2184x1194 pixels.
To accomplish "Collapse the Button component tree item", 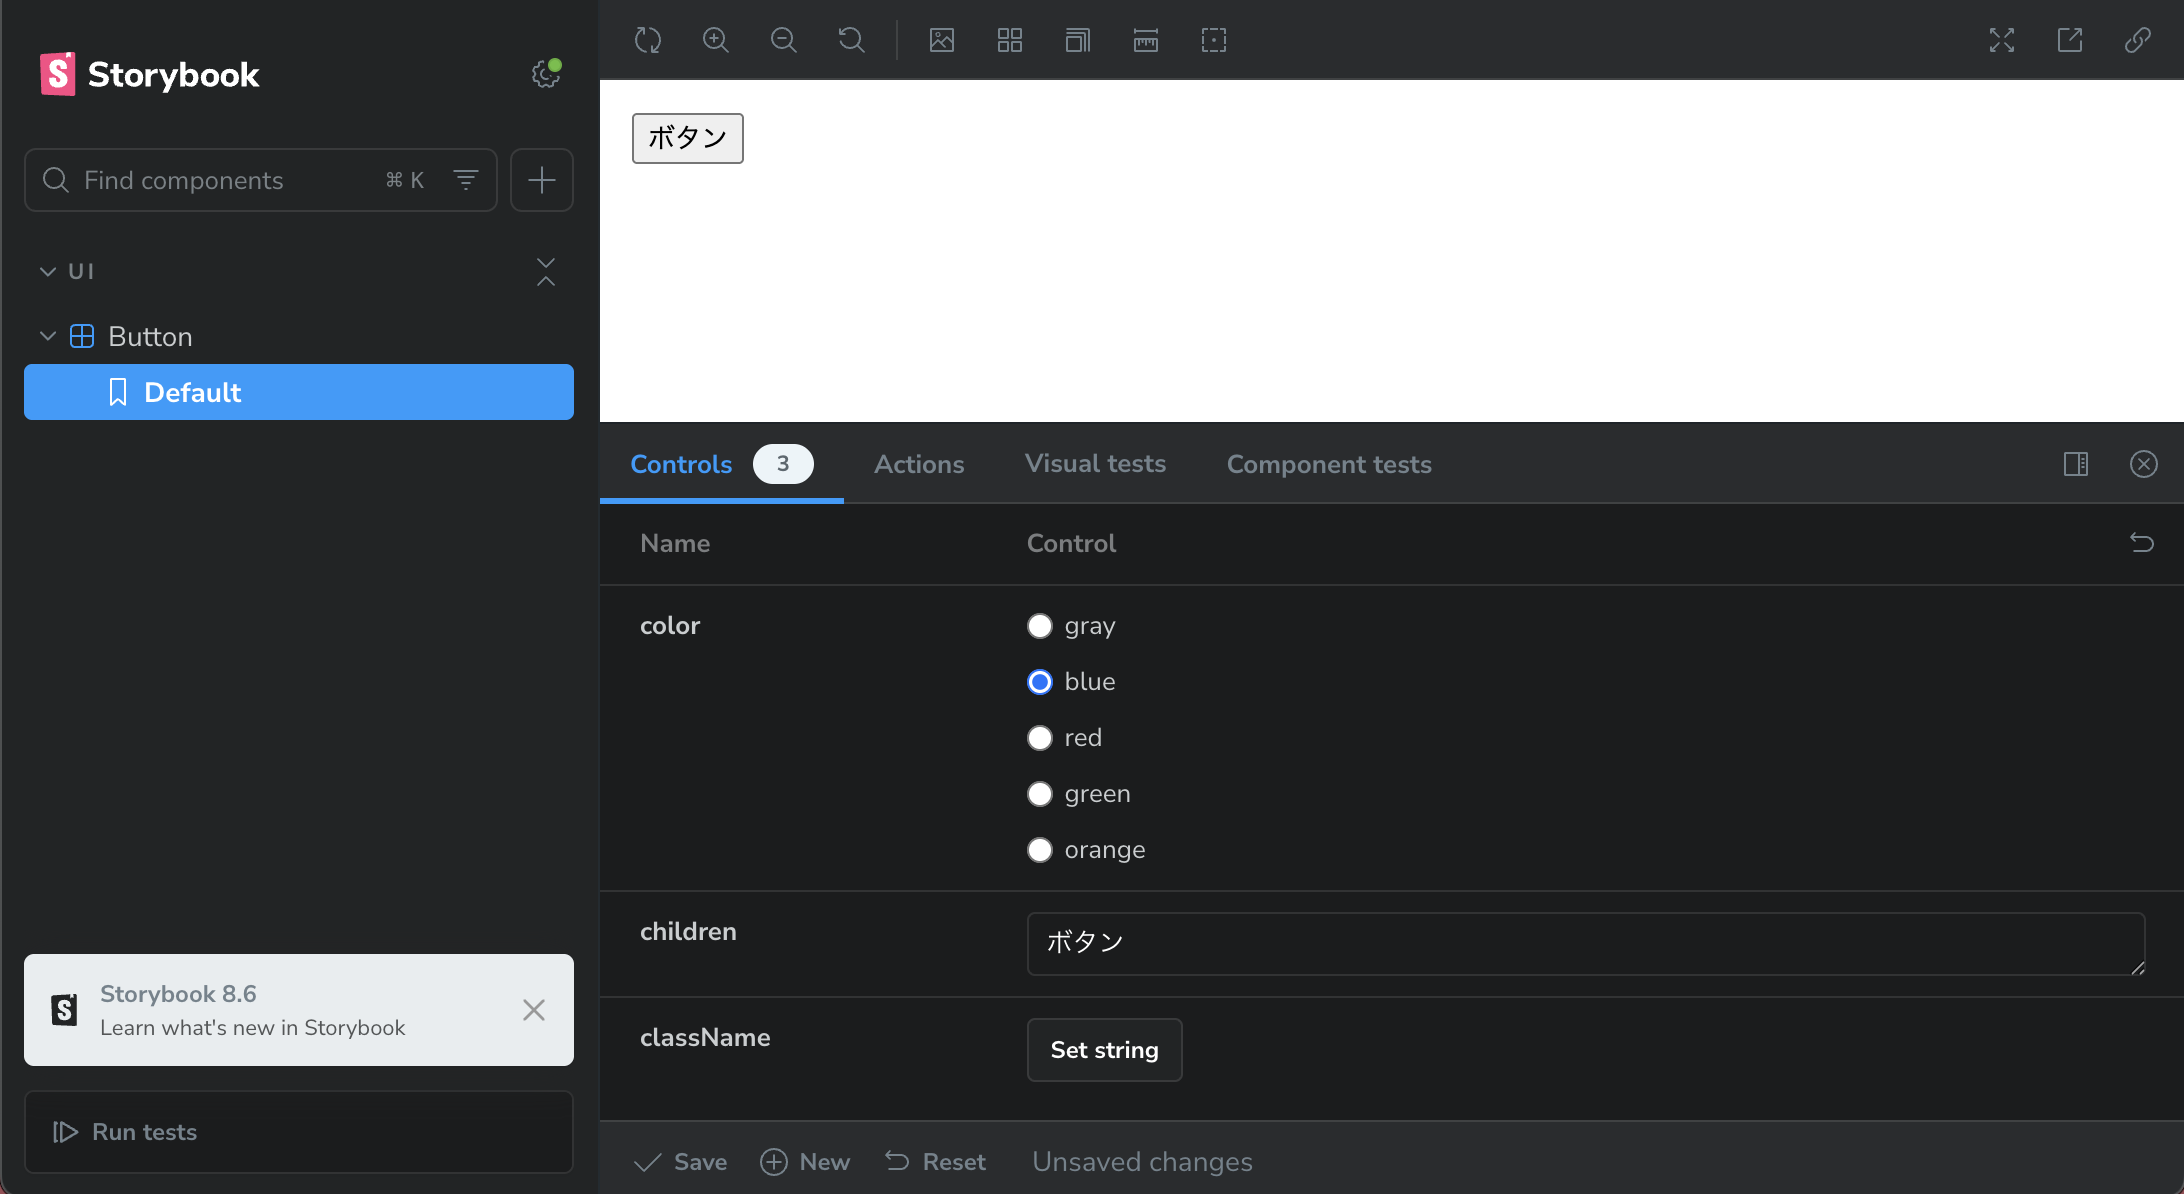I will [48, 337].
